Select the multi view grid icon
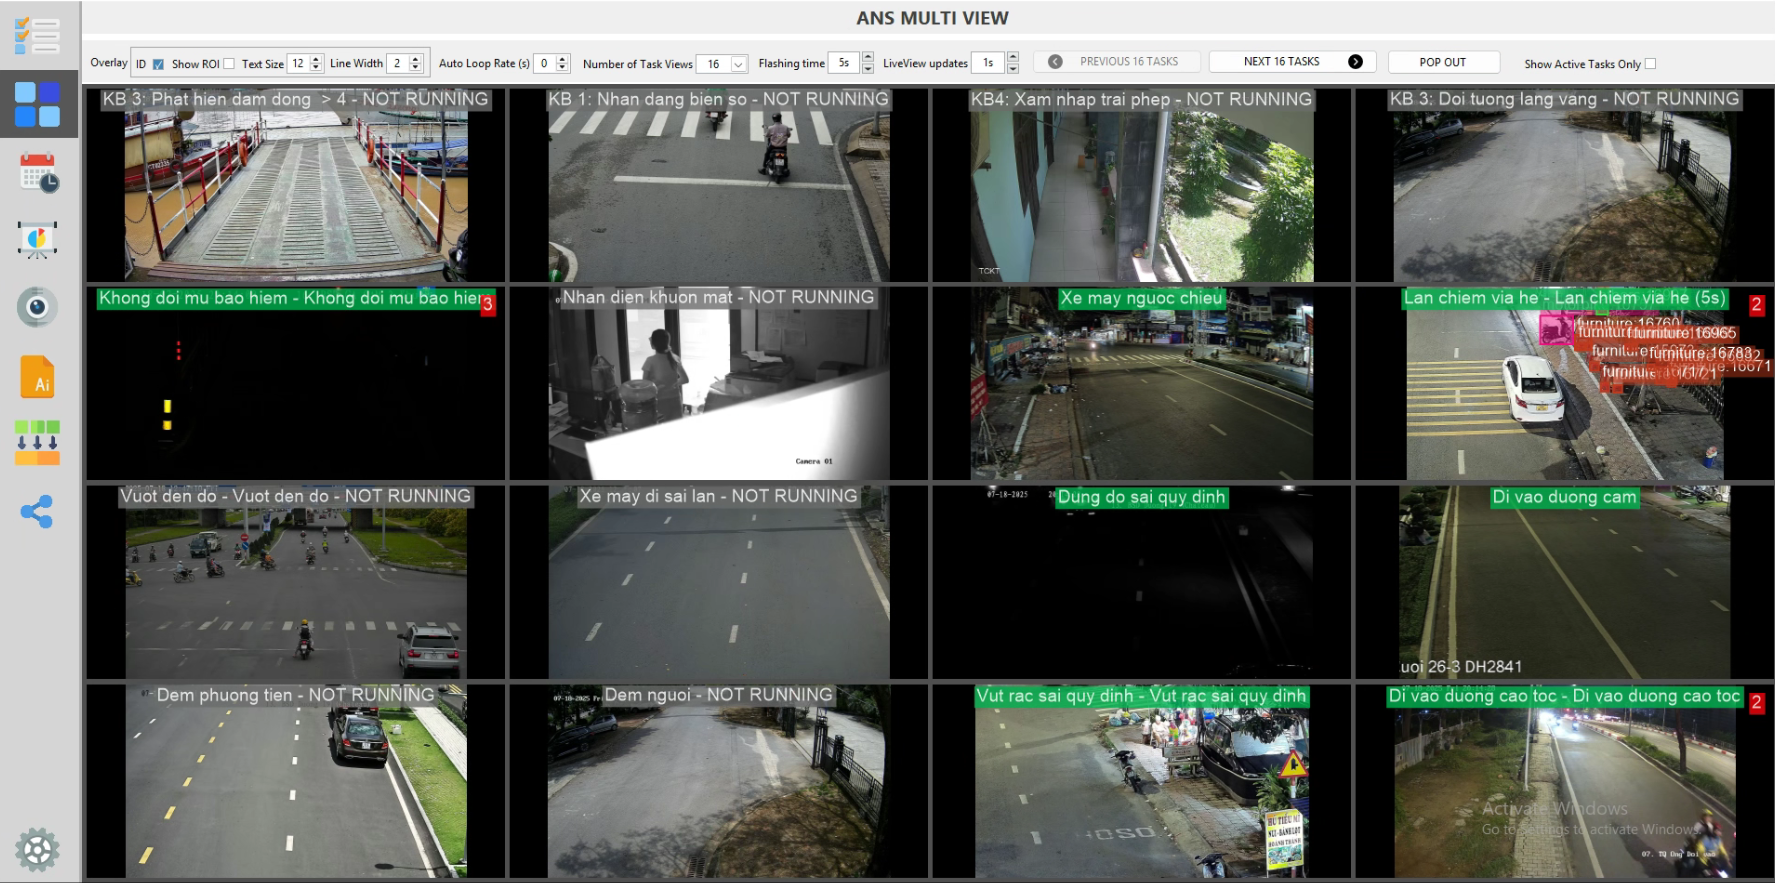 [x=37, y=104]
